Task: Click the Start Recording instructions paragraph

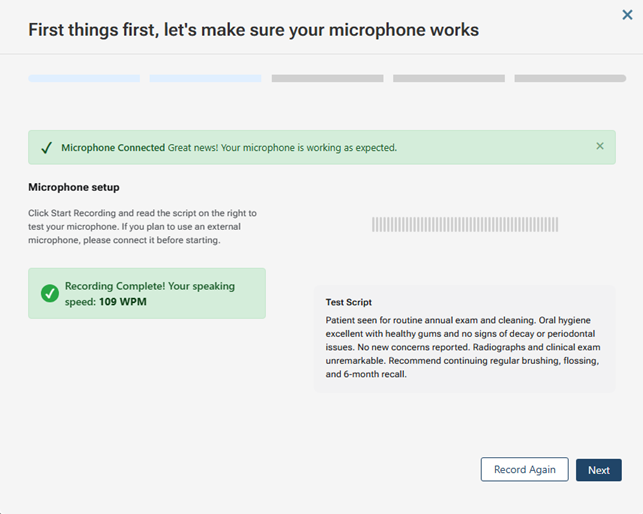Action: point(142,226)
